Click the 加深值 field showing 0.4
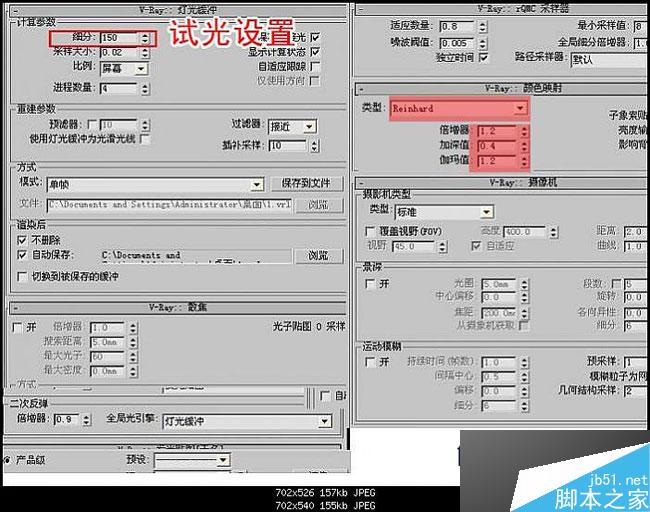This screenshot has width=650, height=512. (497, 146)
